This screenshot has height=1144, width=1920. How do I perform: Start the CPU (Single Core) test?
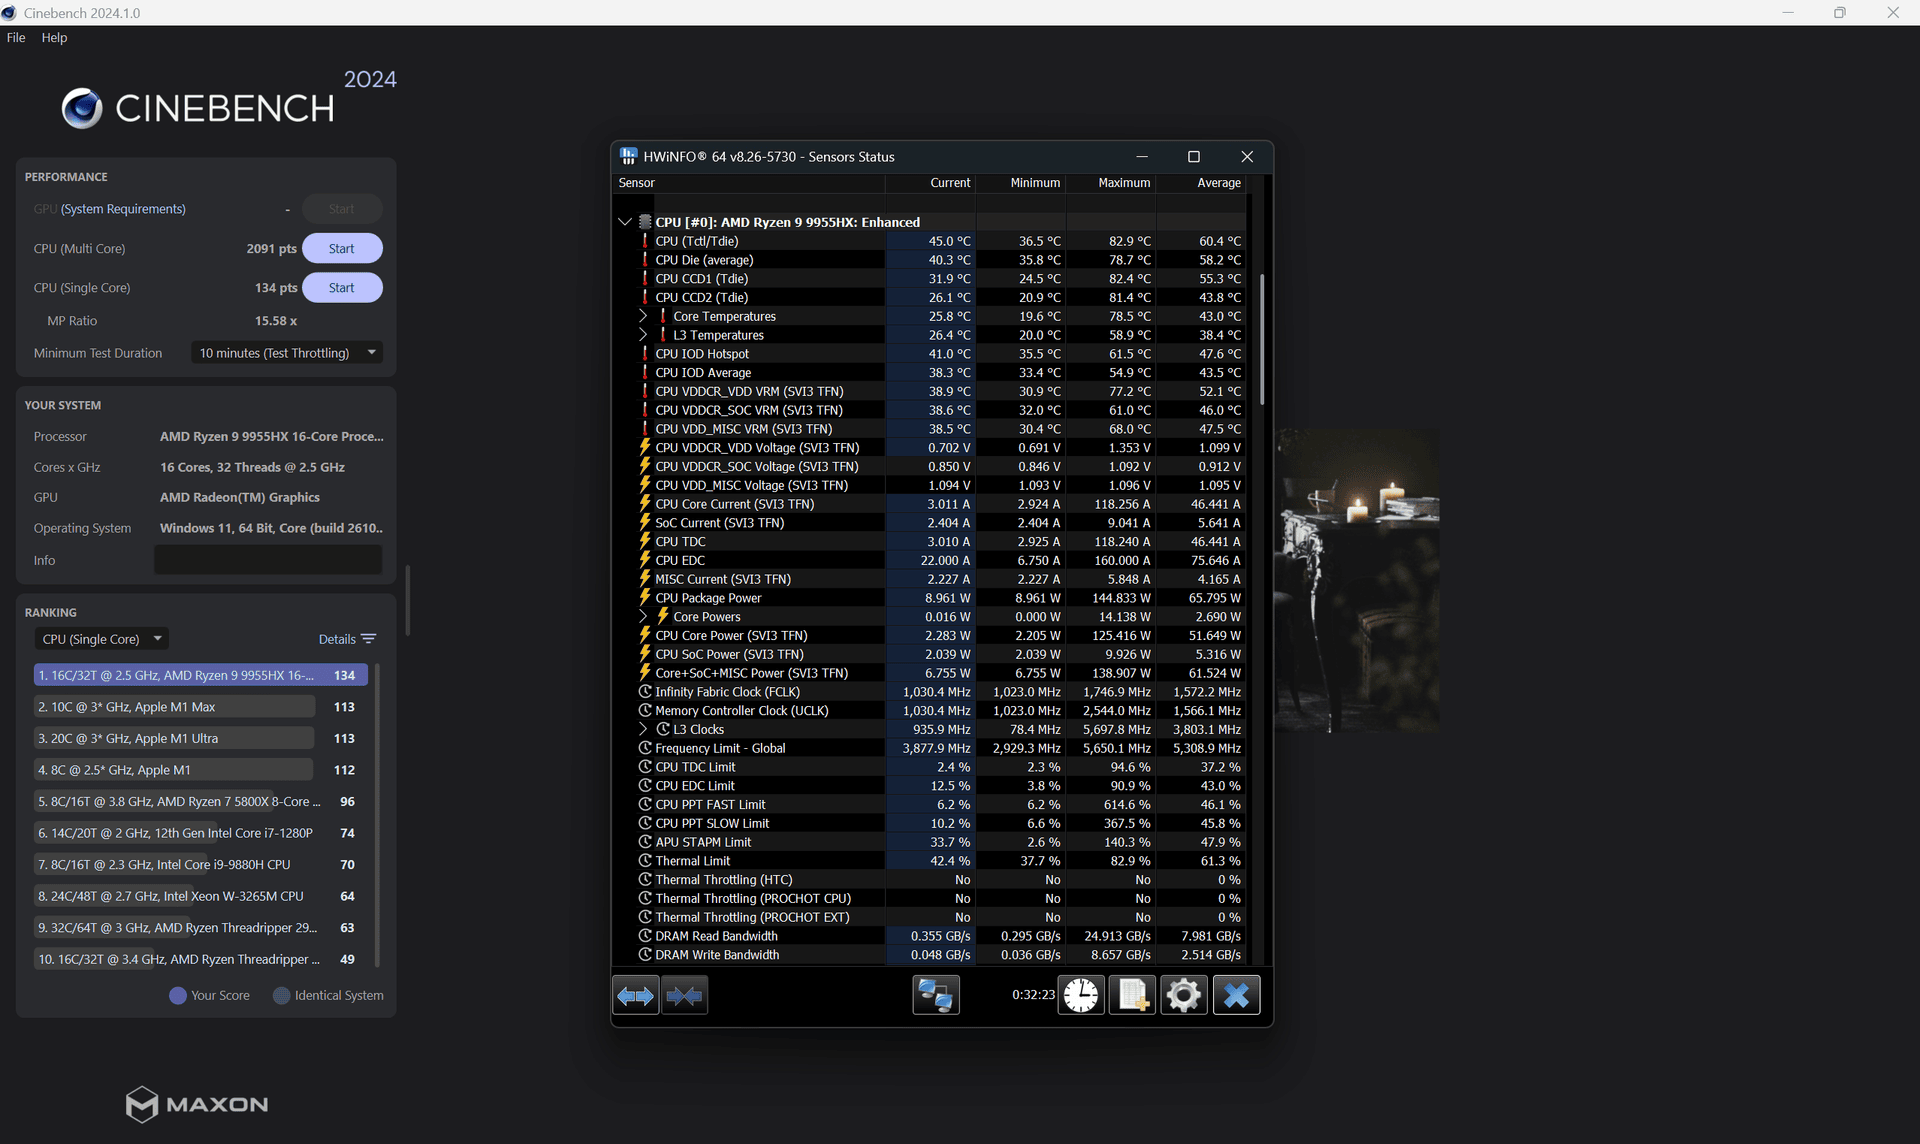[x=342, y=287]
